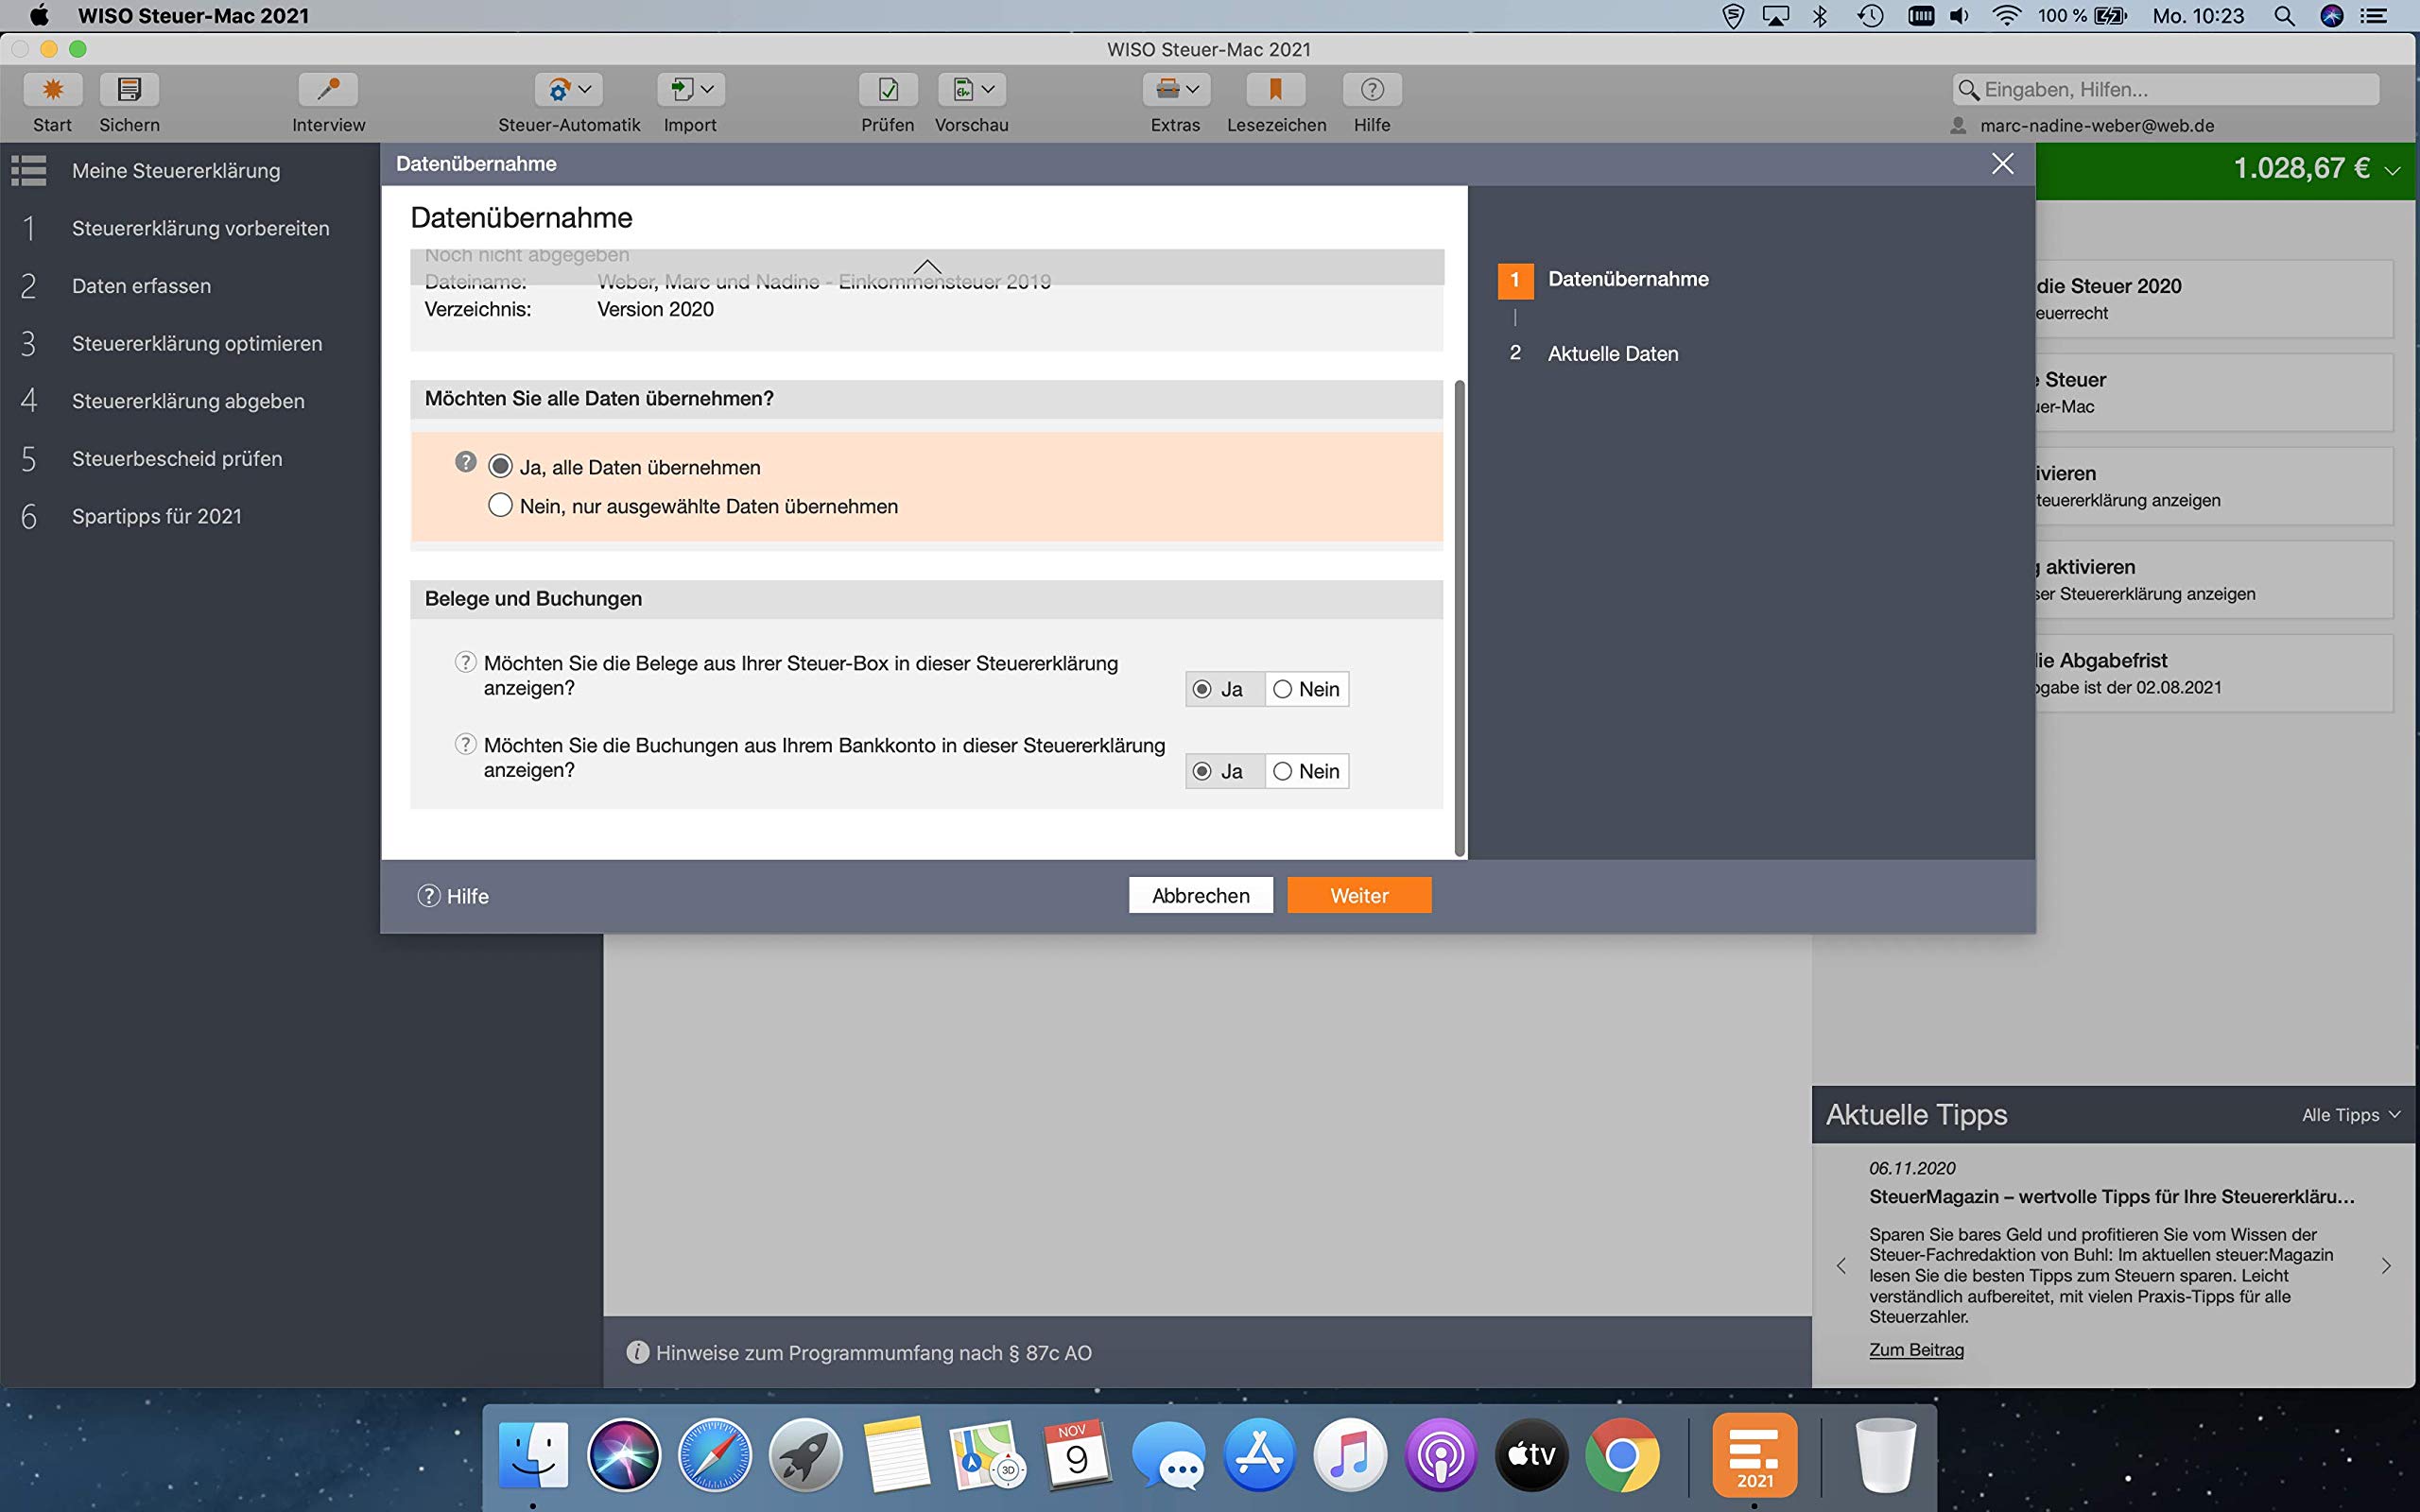Click 'Meine Steuererklärung' sidebar header

coord(176,171)
